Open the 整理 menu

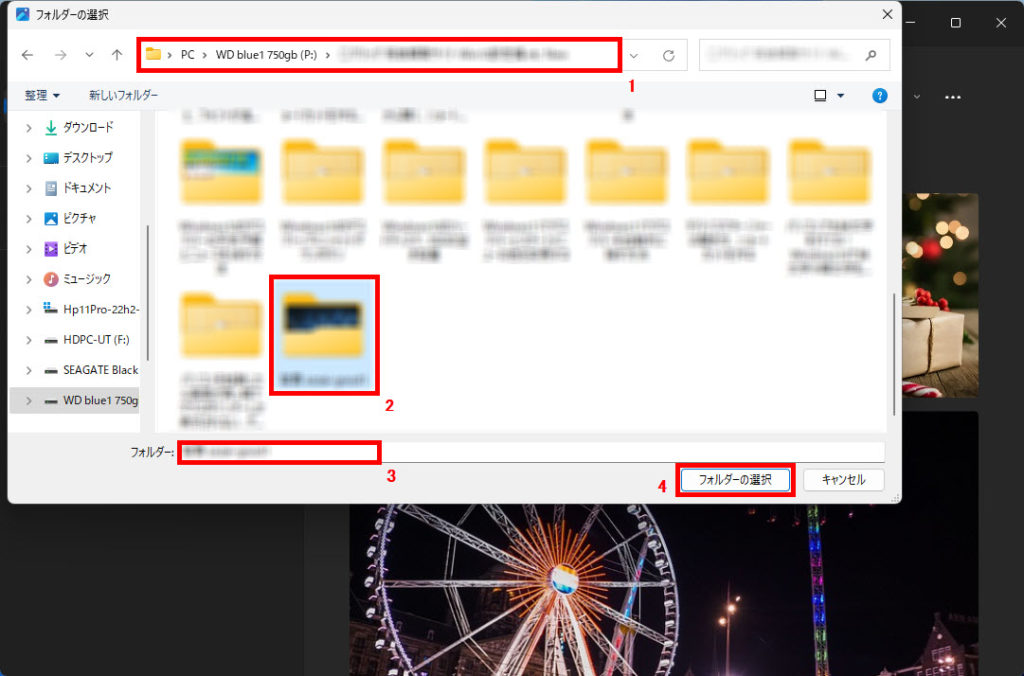[x=42, y=95]
